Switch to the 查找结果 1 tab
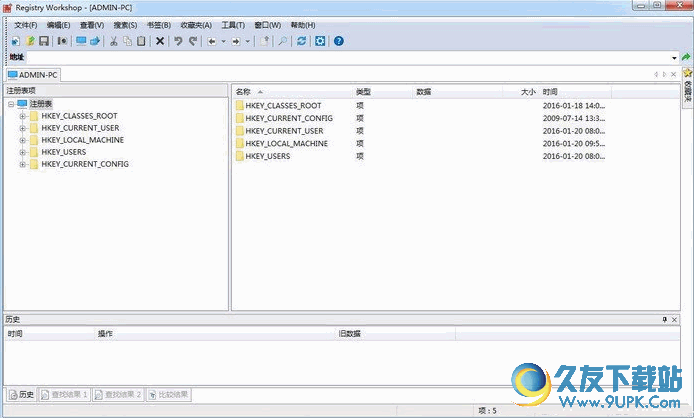694x418 pixels. (x=64, y=395)
